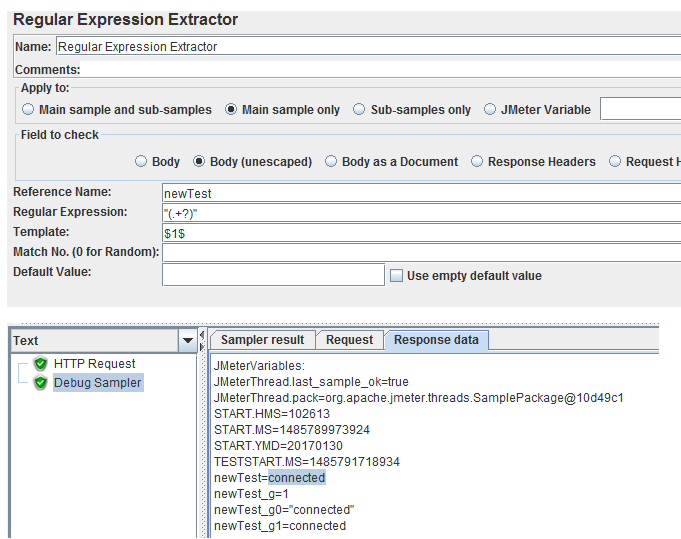Select the 'Main sample and sub-samples' radio button
Viewport: 681px width, 539px height.
[28, 110]
